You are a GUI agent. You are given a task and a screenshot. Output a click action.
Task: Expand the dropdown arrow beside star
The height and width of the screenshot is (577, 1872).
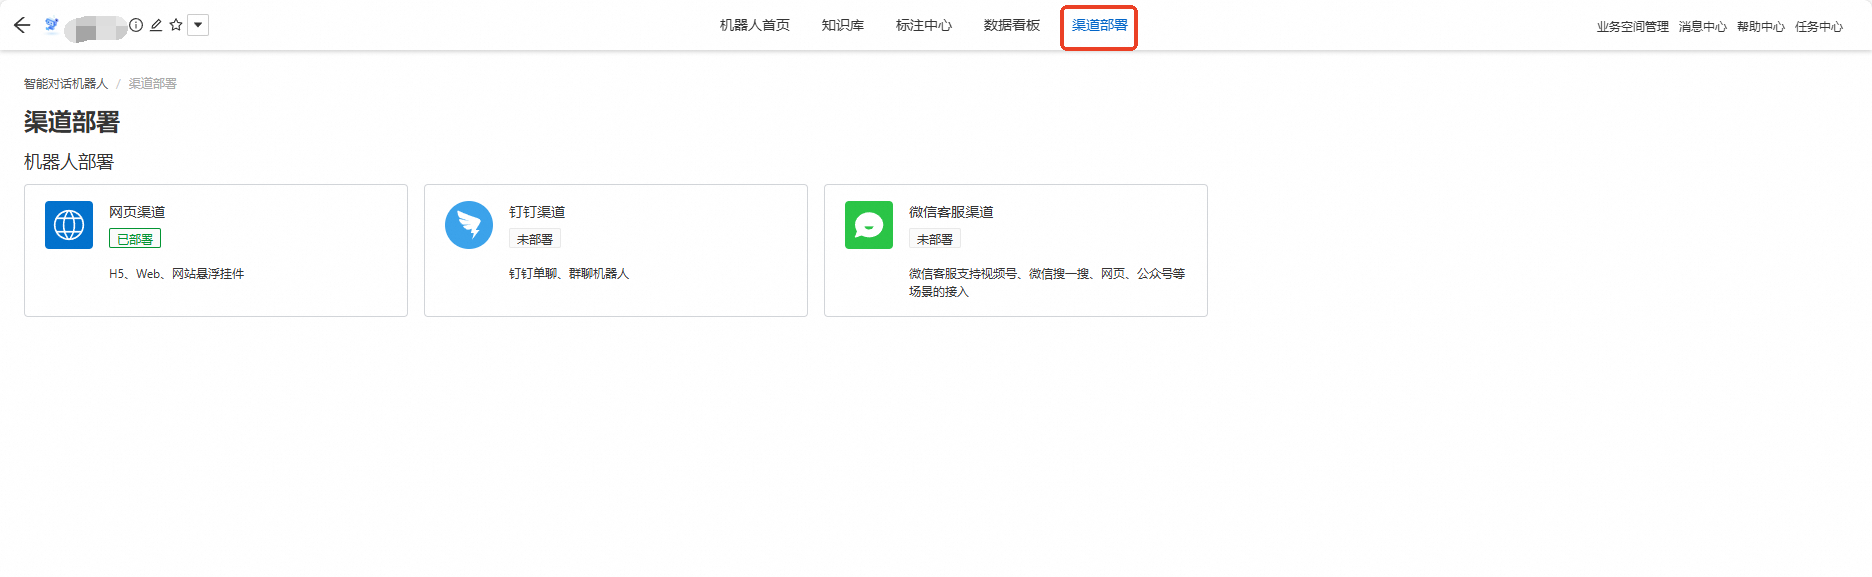198,25
